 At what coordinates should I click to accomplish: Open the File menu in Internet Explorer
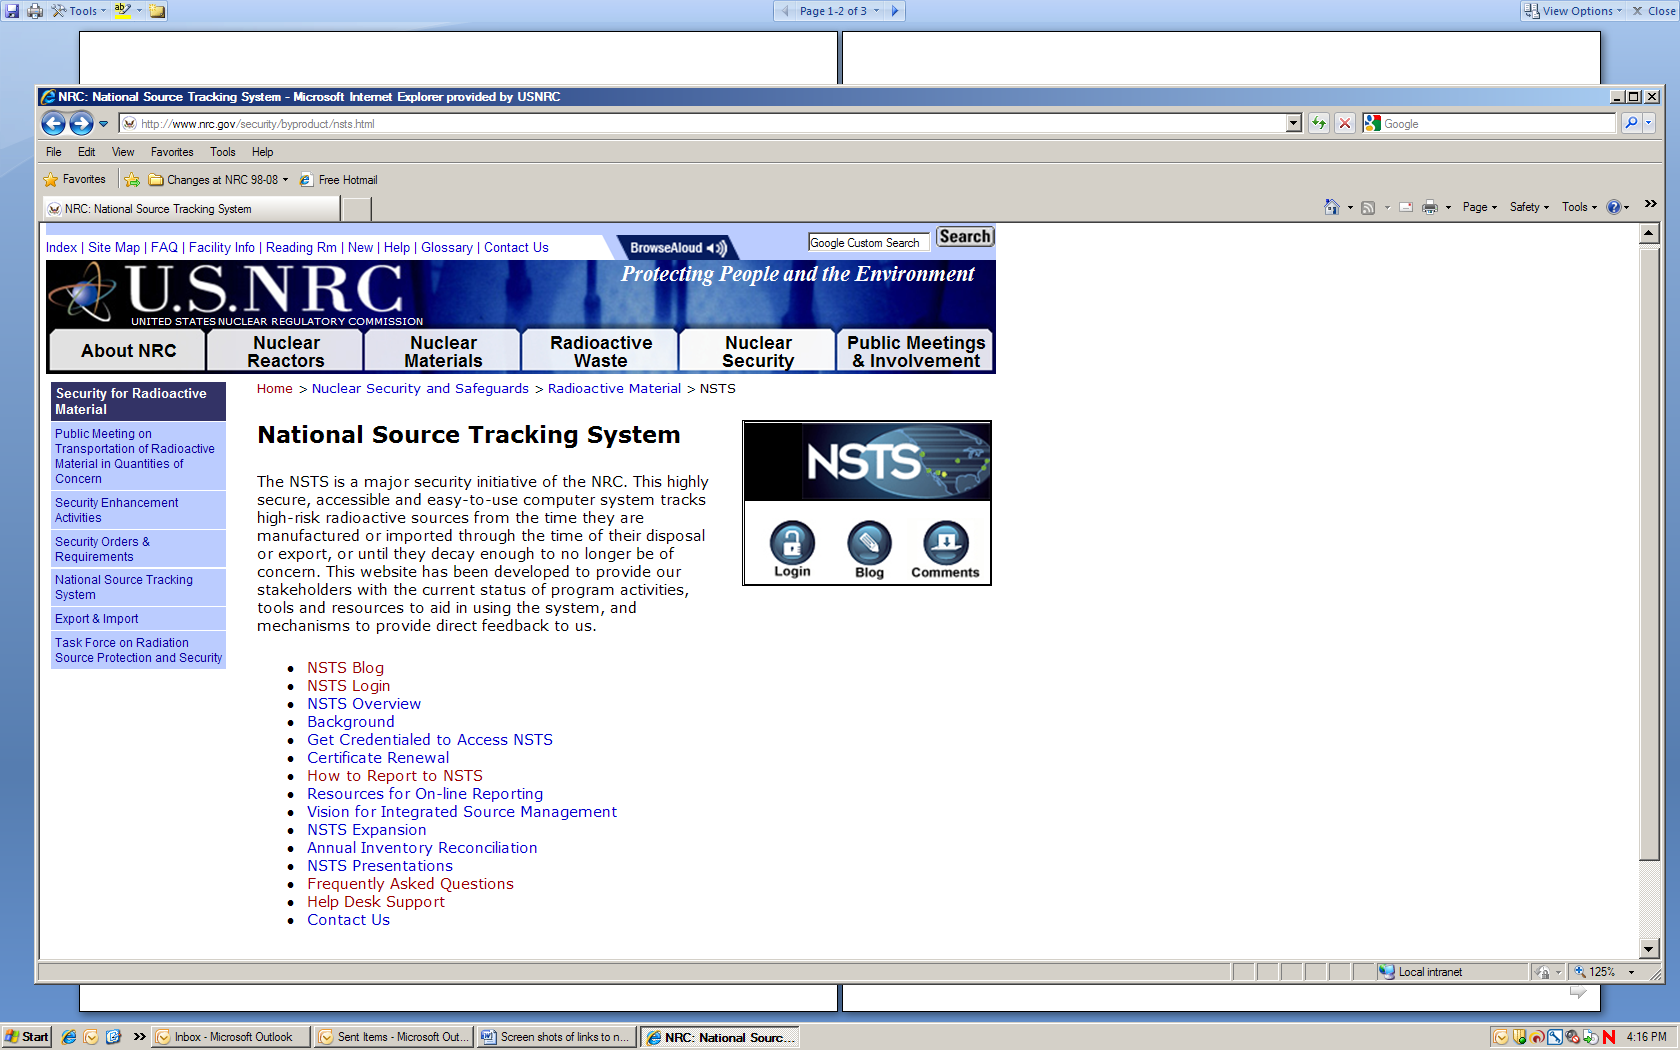tap(54, 152)
